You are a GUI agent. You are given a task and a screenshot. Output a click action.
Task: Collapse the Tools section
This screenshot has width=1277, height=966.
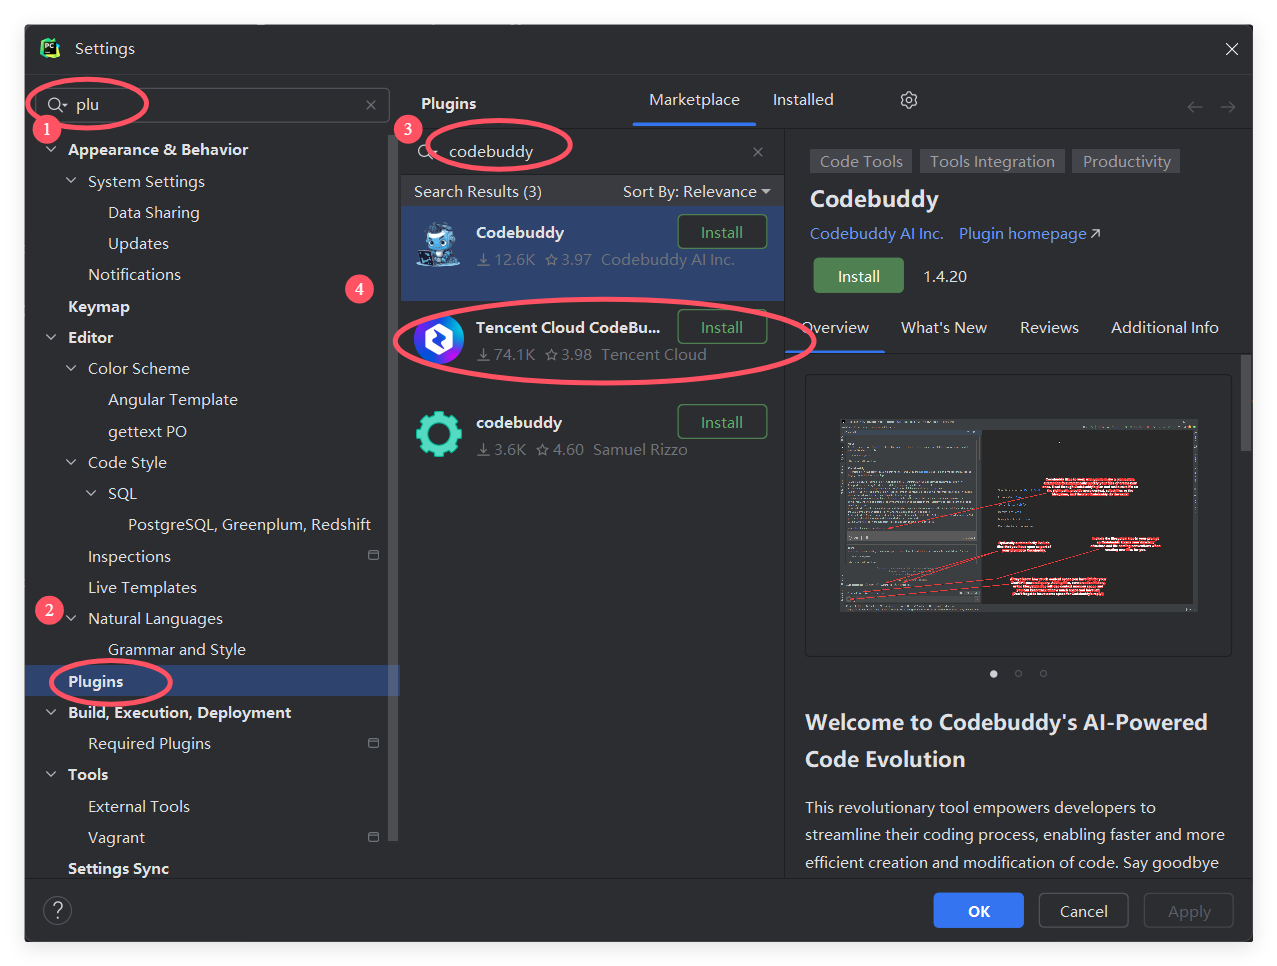[51, 774]
